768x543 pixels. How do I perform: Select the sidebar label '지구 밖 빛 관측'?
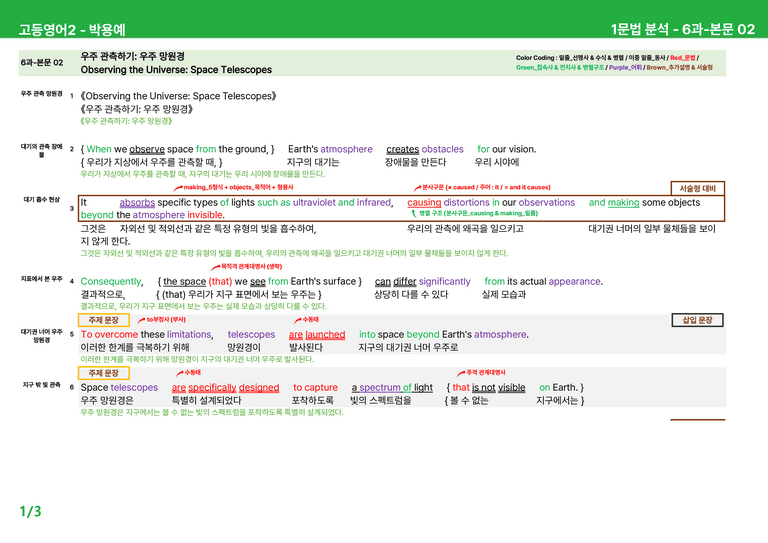point(42,385)
